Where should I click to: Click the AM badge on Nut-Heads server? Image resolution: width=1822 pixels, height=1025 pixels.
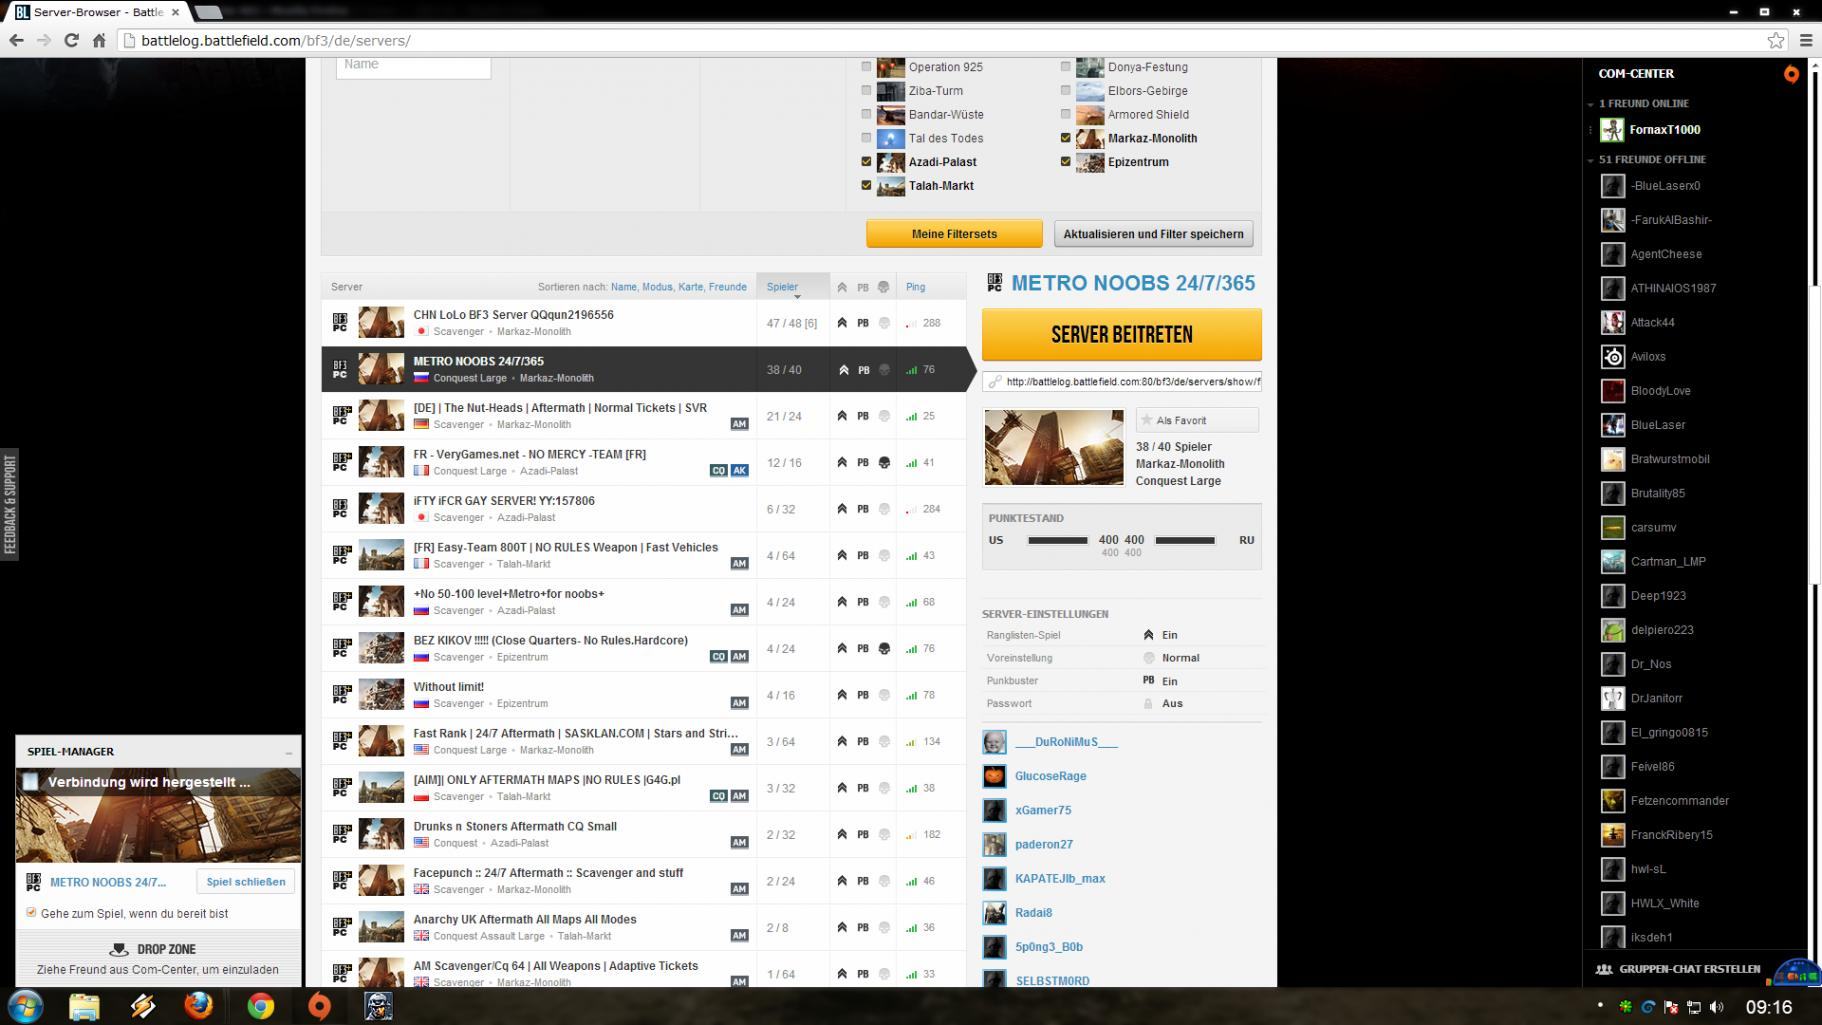tap(739, 424)
